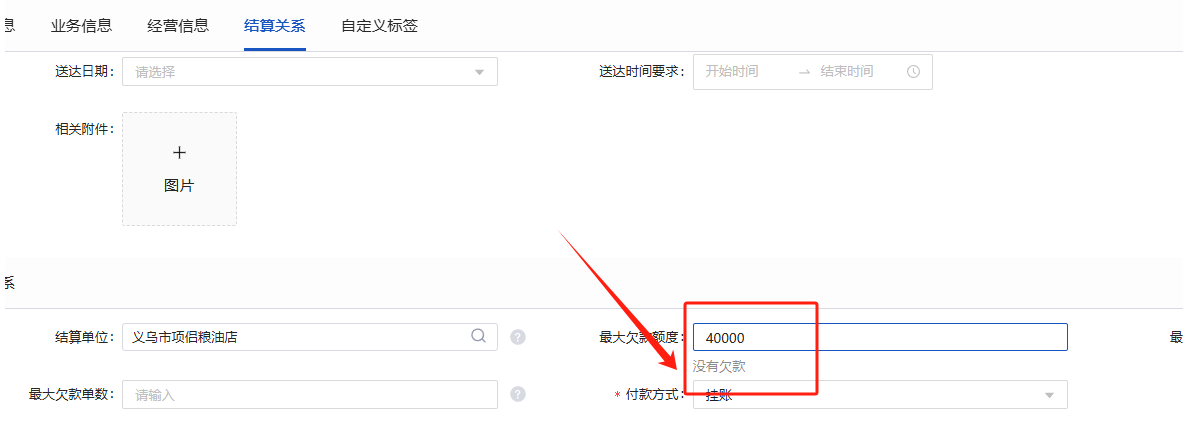Go to the 自定义标签 tab
This screenshot has width=1183, height=435.
tap(379, 26)
